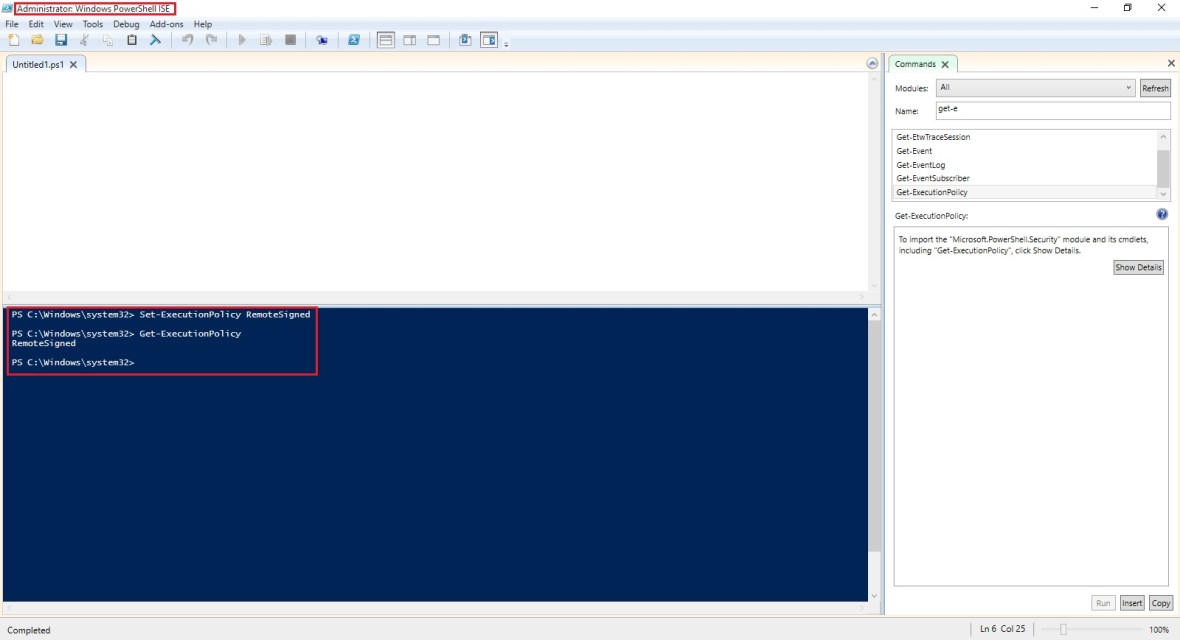Image resolution: width=1180 pixels, height=640 pixels.
Task: Create a new script with the New icon
Action: pyautogui.click(x=14, y=40)
